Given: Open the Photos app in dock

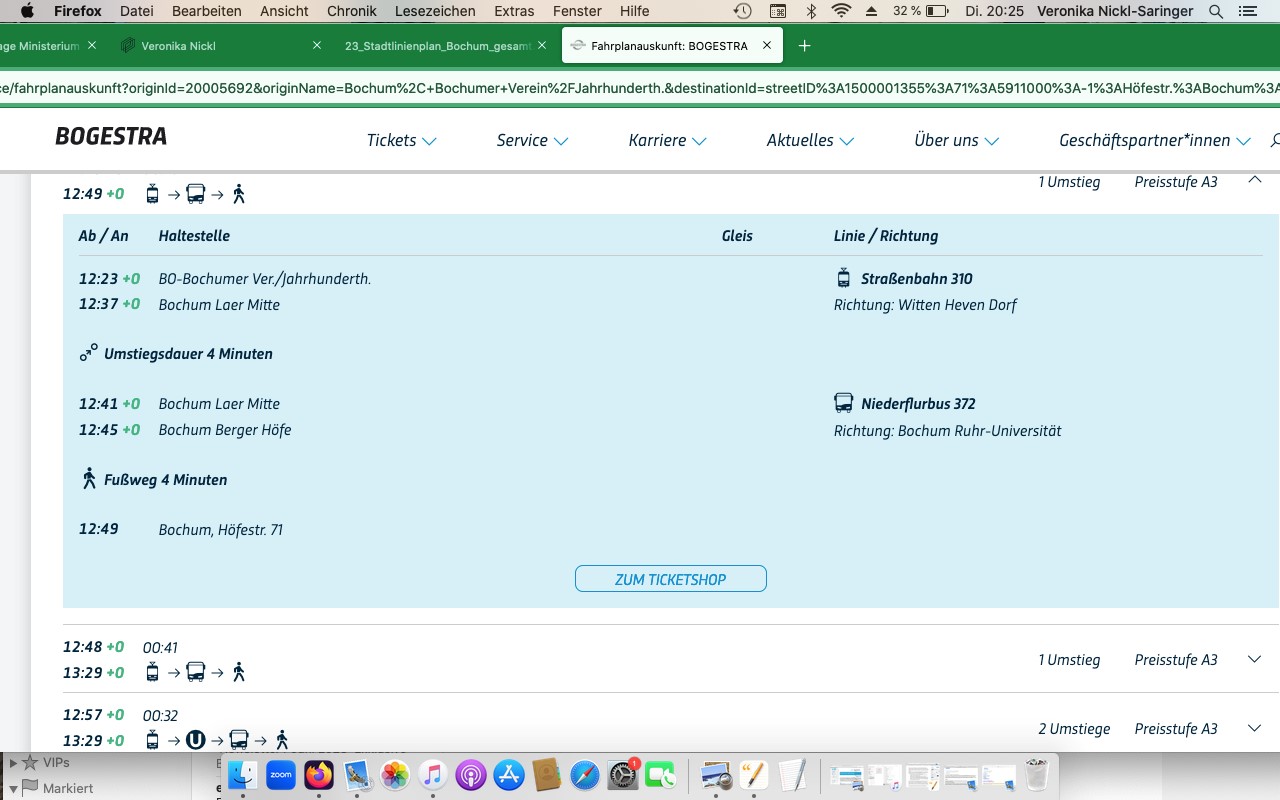Looking at the screenshot, I should click(x=395, y=775).
